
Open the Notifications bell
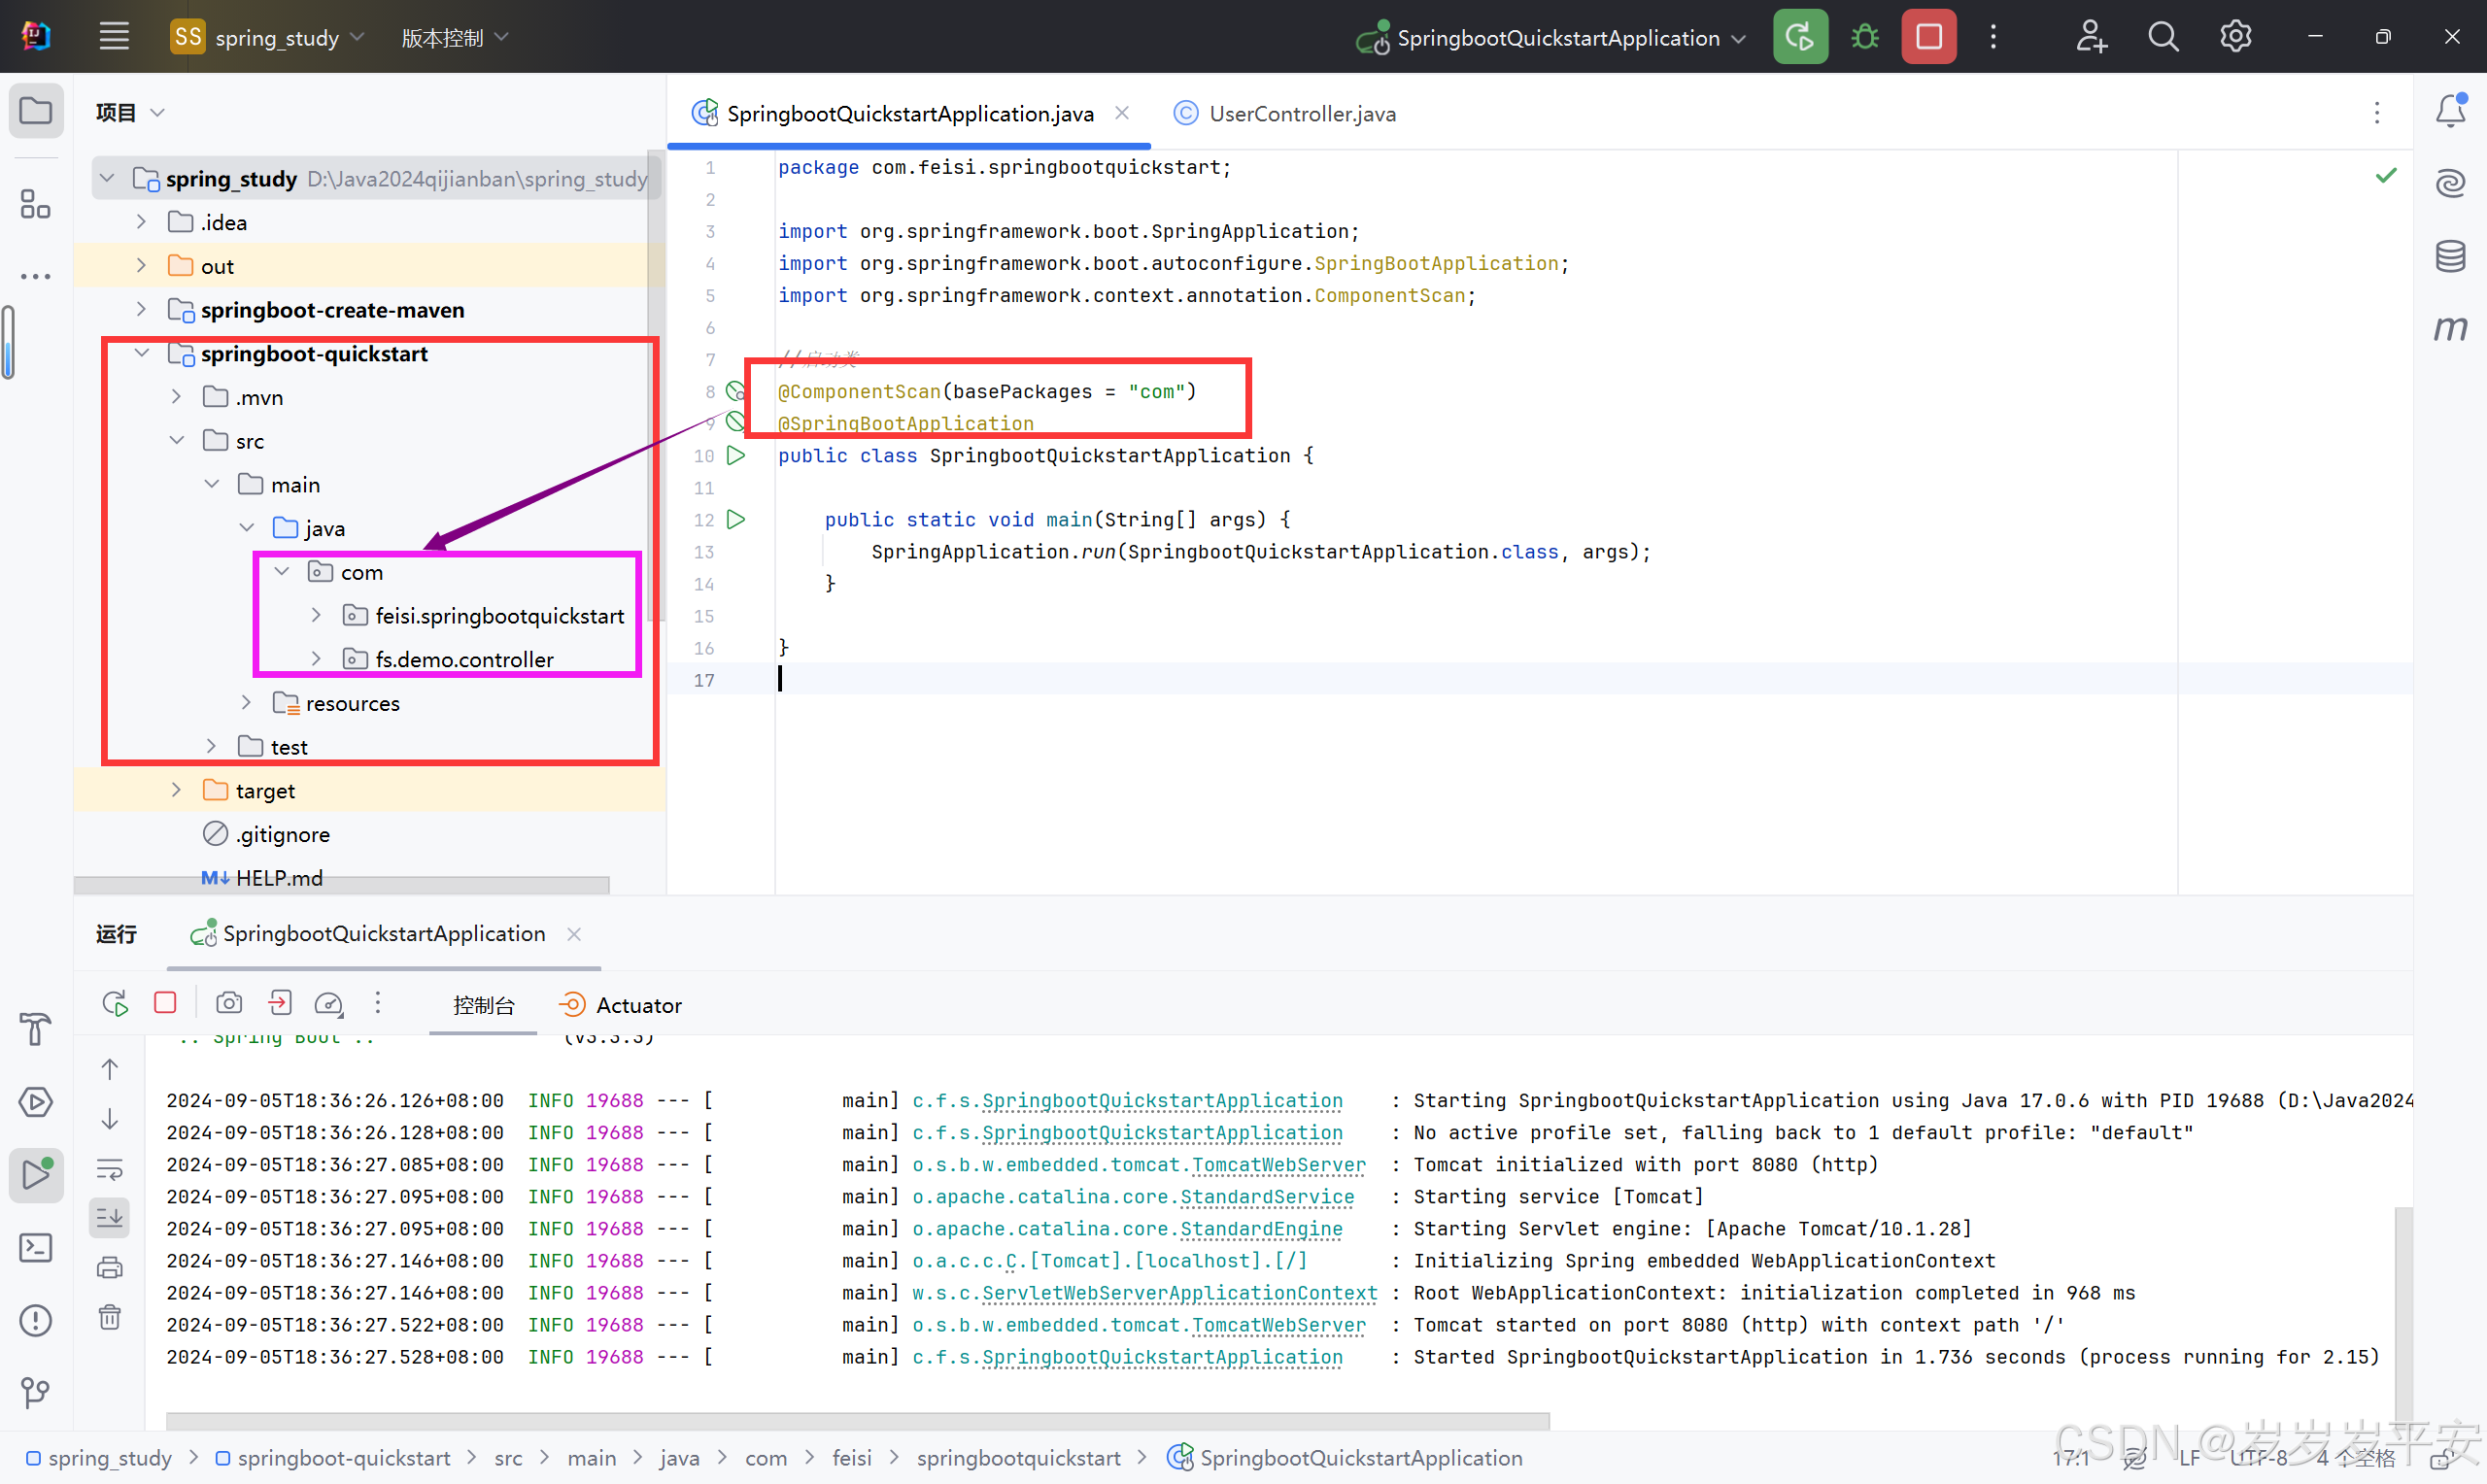[x=2450, y=110]
